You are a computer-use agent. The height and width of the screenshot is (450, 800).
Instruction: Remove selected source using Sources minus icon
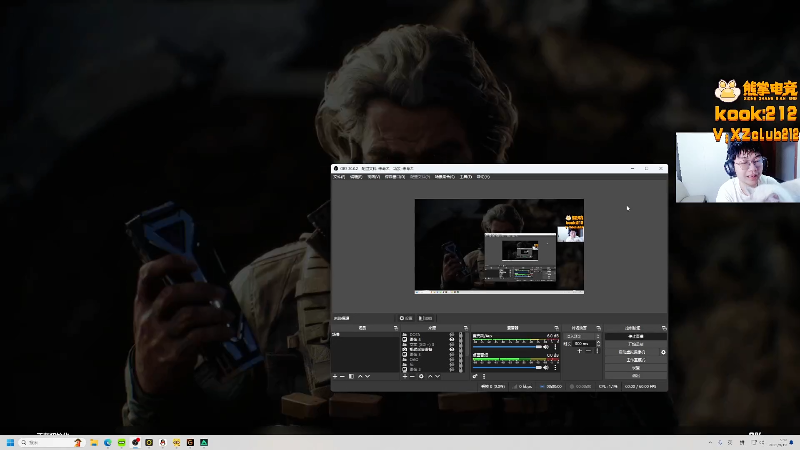point(412,377)
